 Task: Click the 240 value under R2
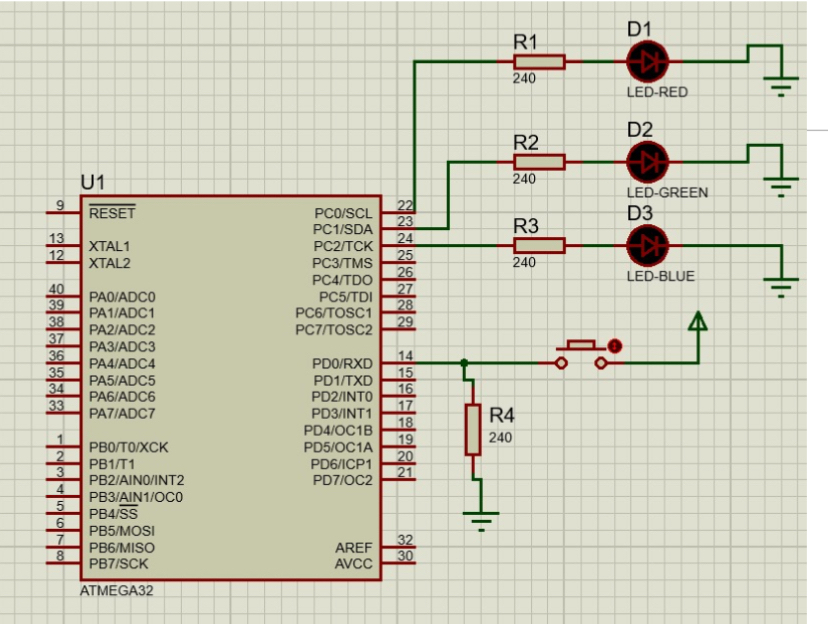[x=524, y=179]
